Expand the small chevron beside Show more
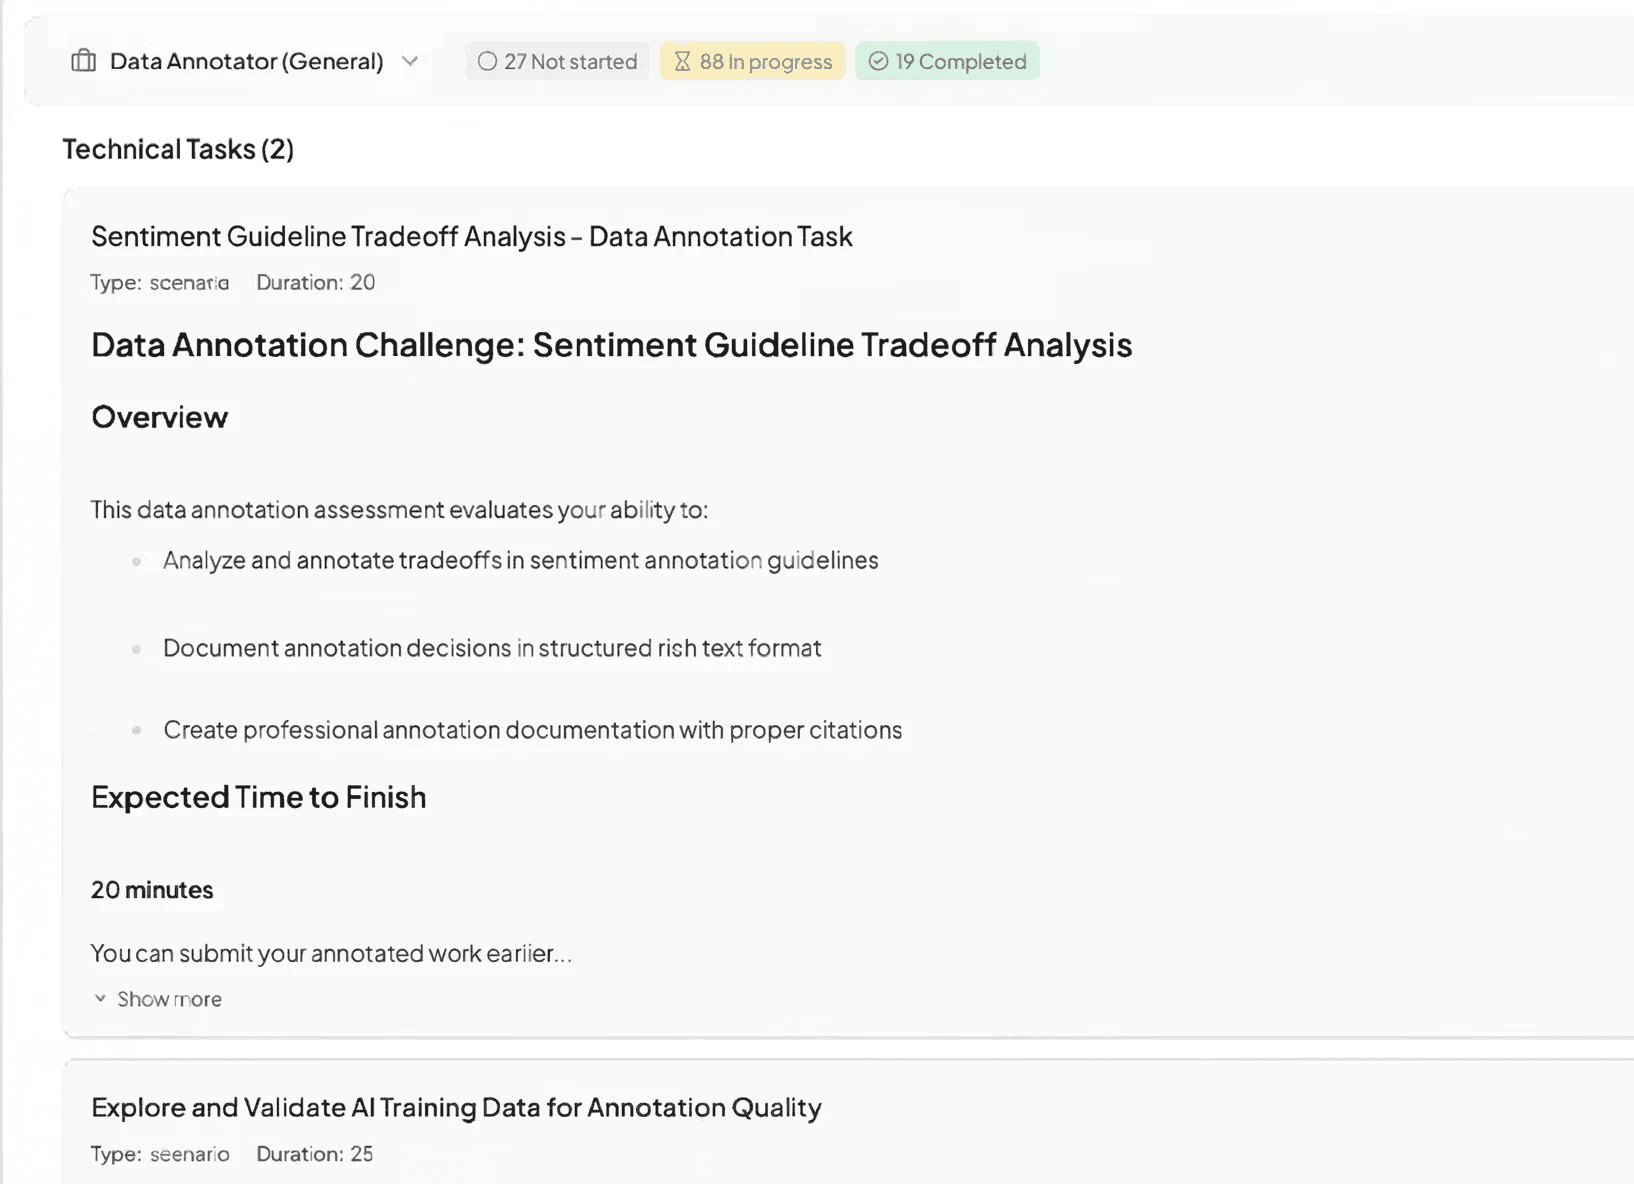This screenshot has height=1184, width=1634. coord(100,999)
